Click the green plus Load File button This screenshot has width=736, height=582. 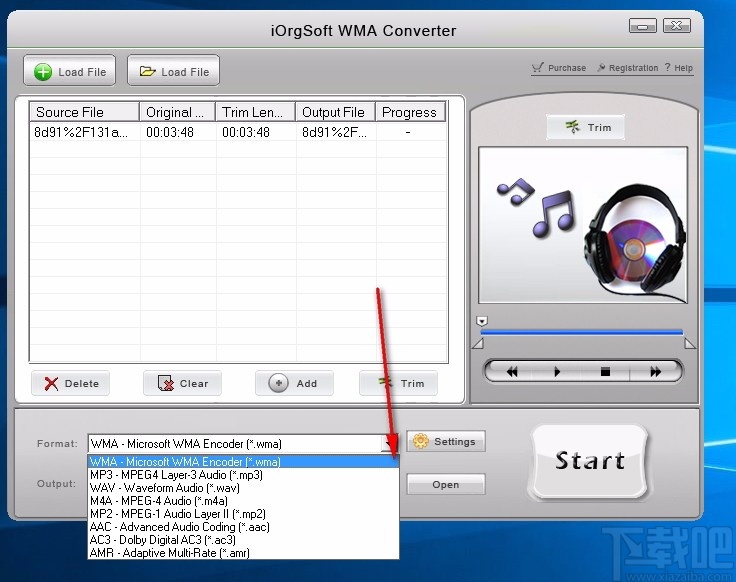pos(69,71)
